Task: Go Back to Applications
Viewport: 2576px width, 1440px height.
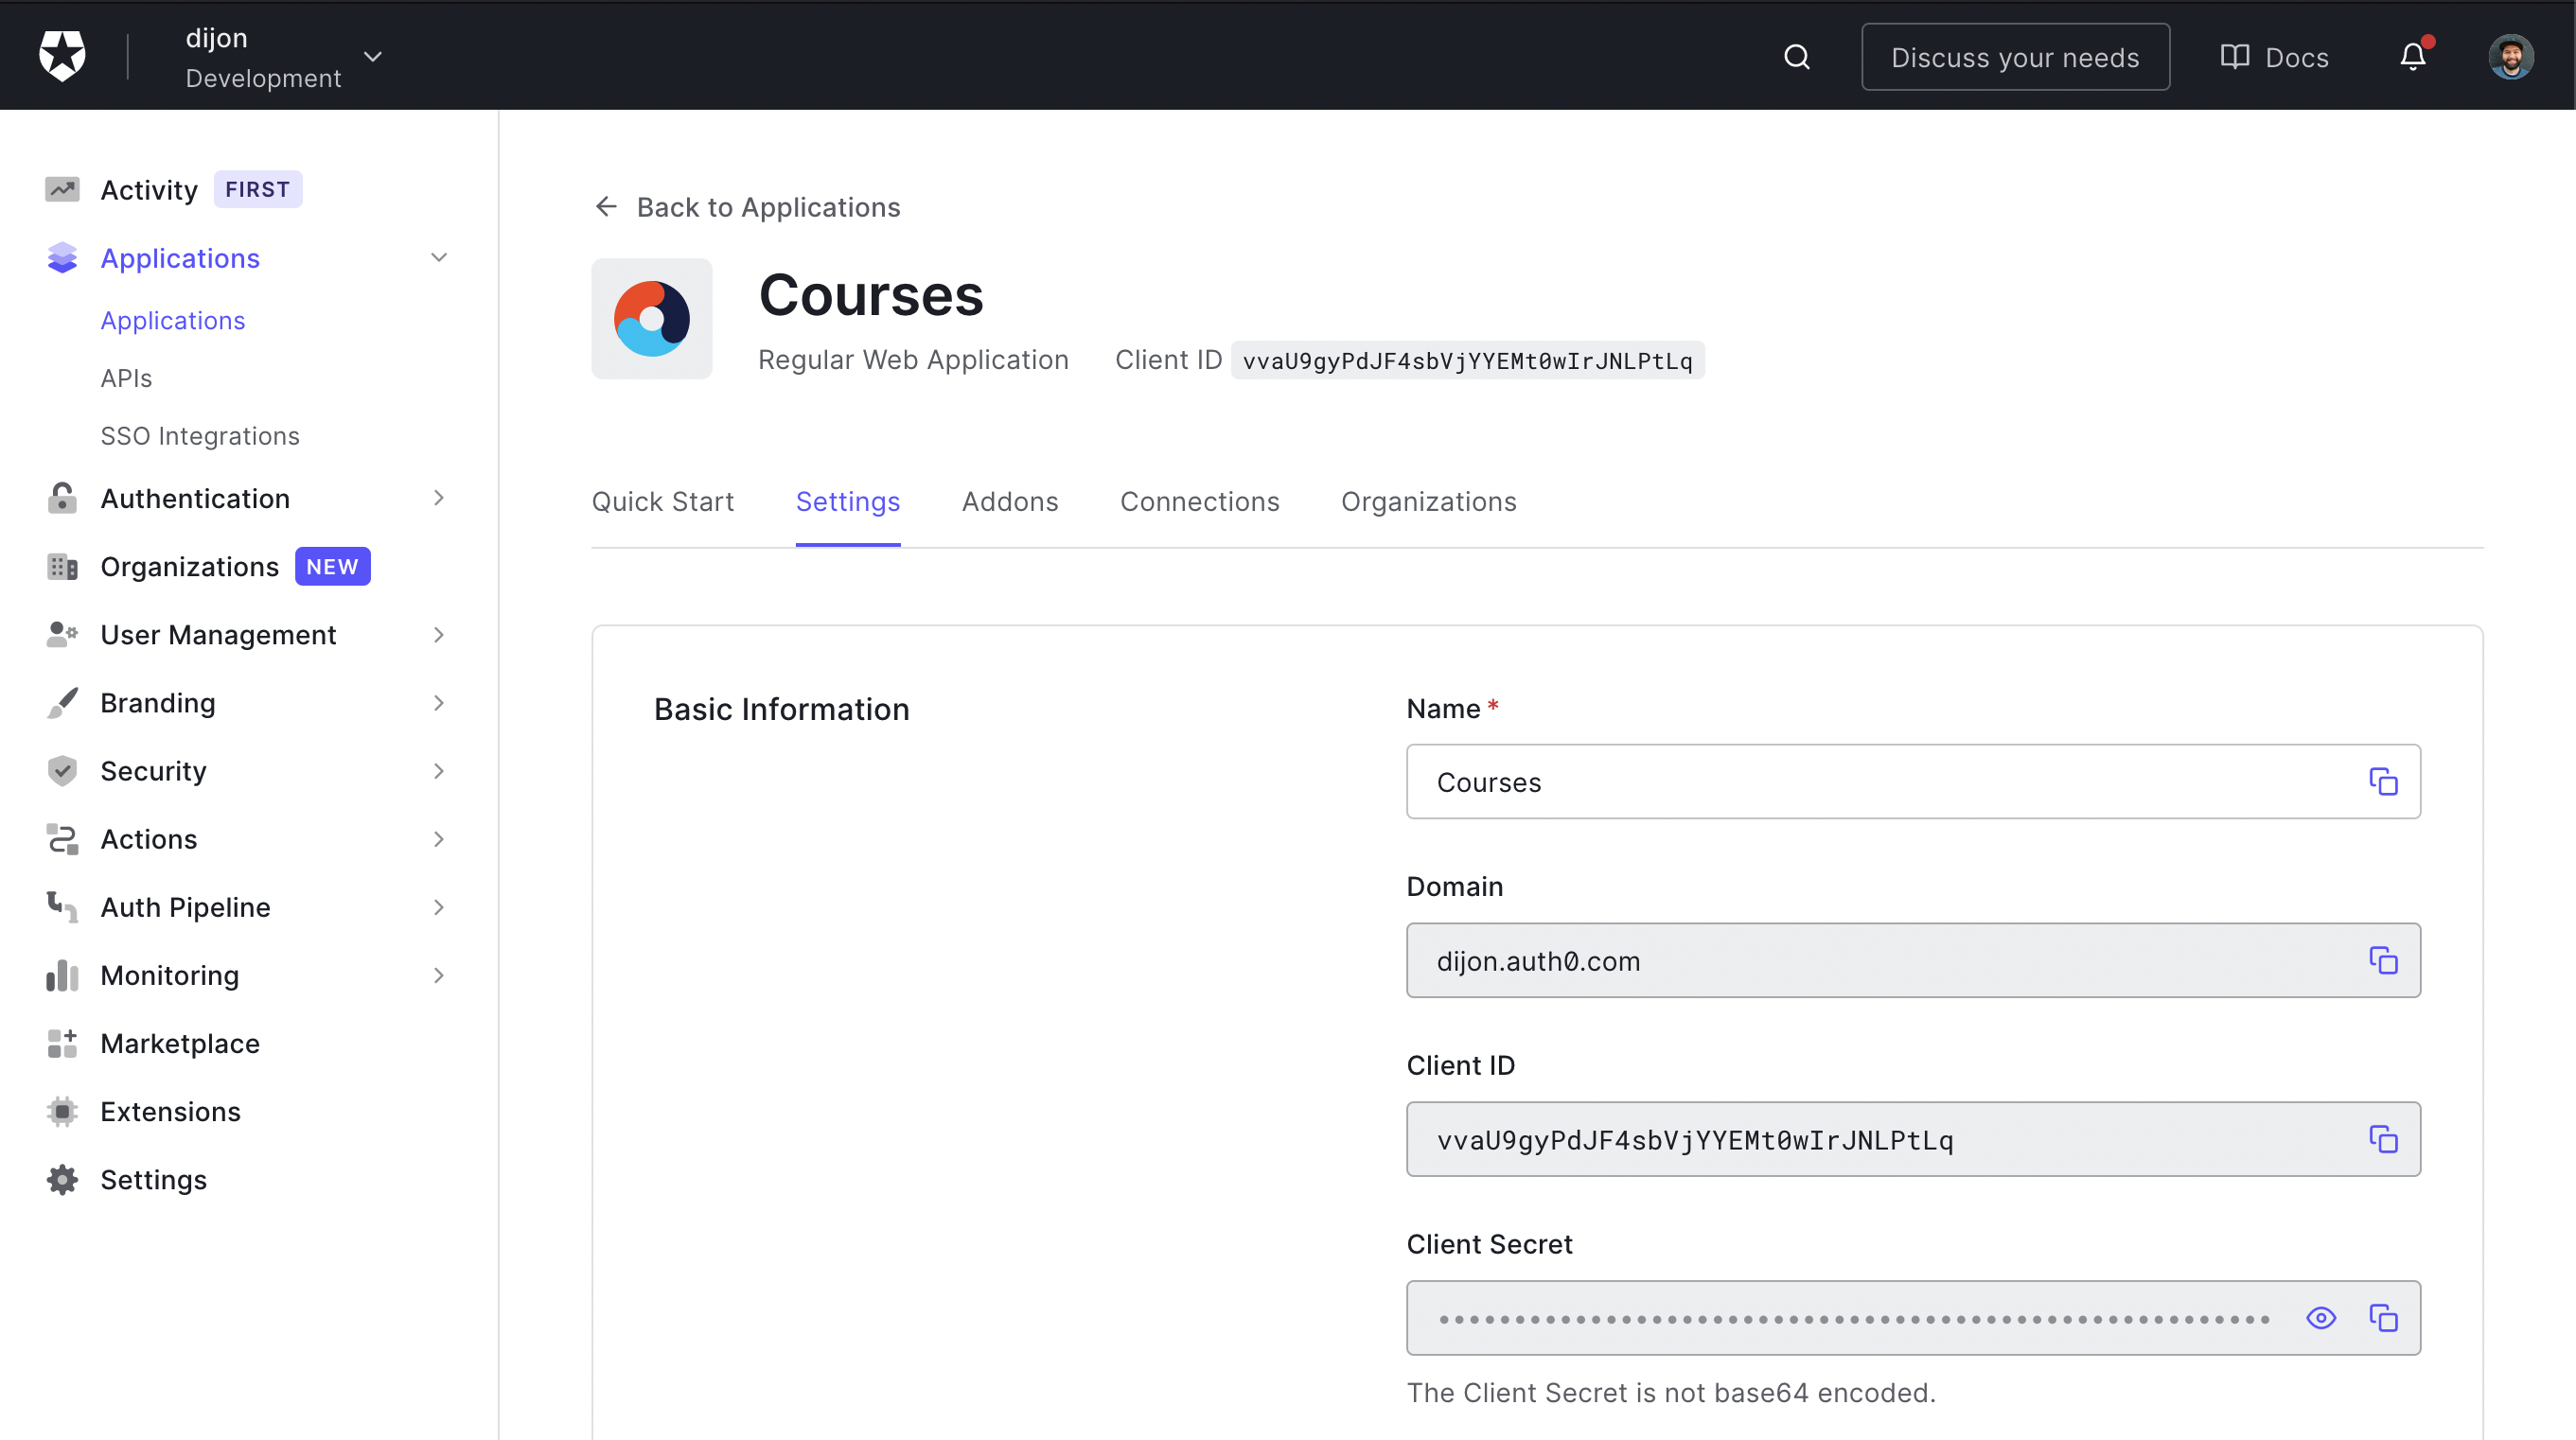Action: pos(769,207)
